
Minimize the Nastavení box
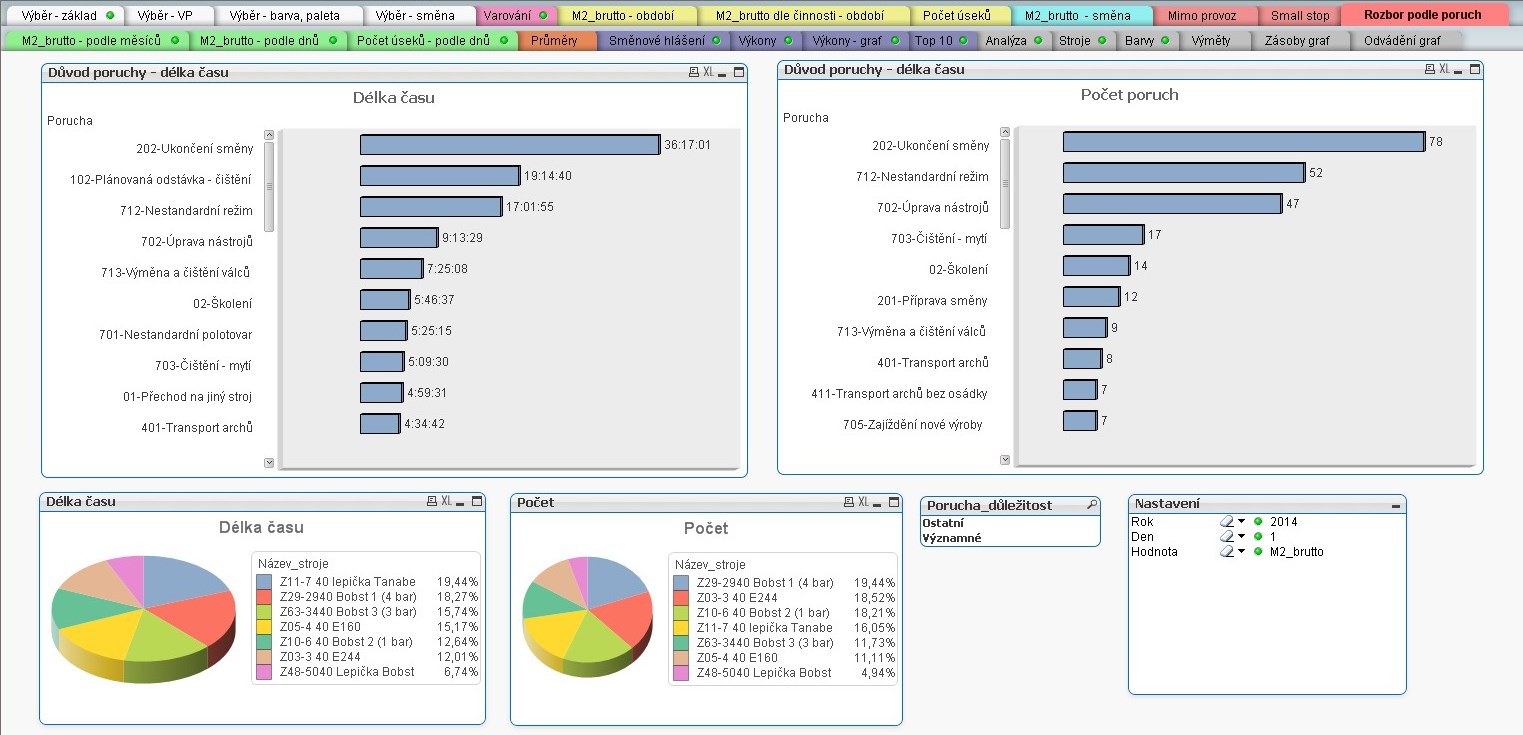[1395, 505]
